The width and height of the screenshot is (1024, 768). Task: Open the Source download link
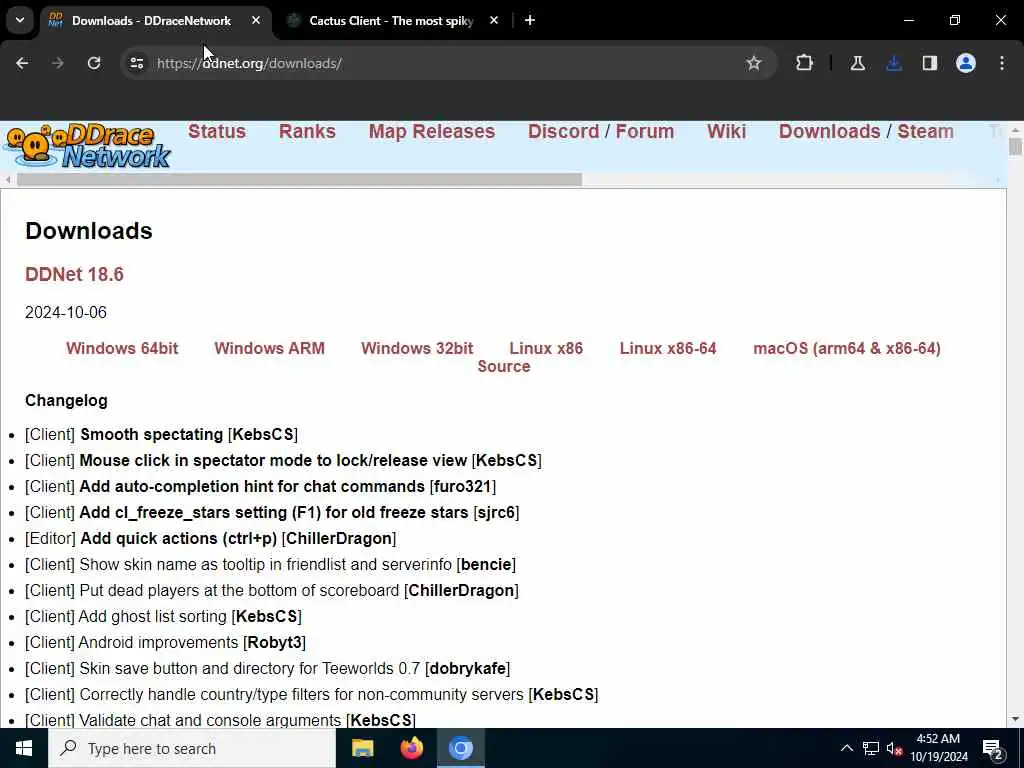point(504,366)
